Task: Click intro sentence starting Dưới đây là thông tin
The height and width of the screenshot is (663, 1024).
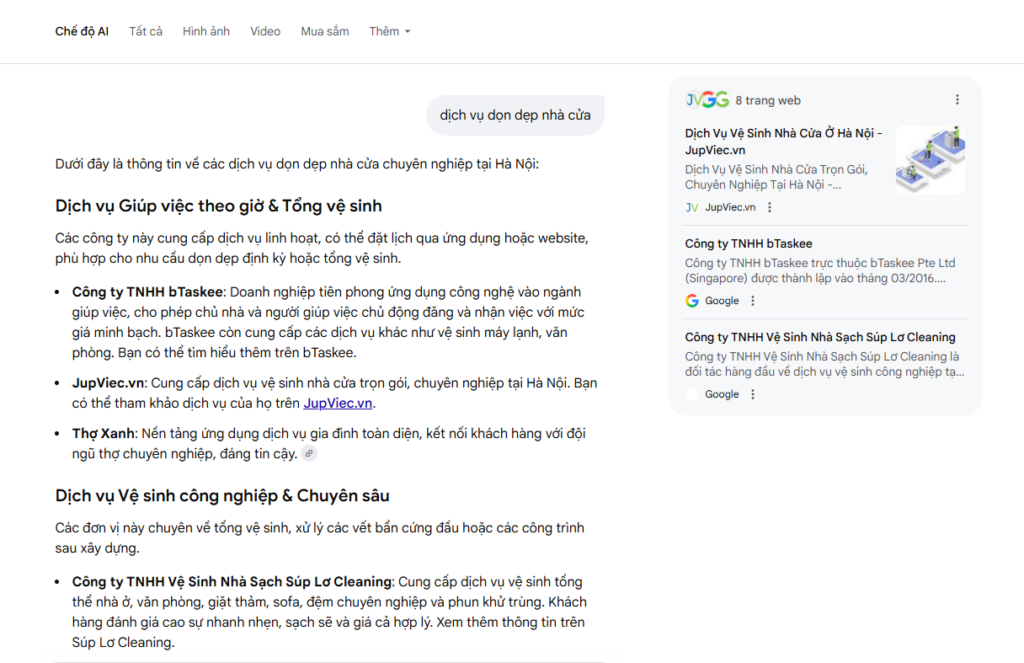Action: pos(297,164)
